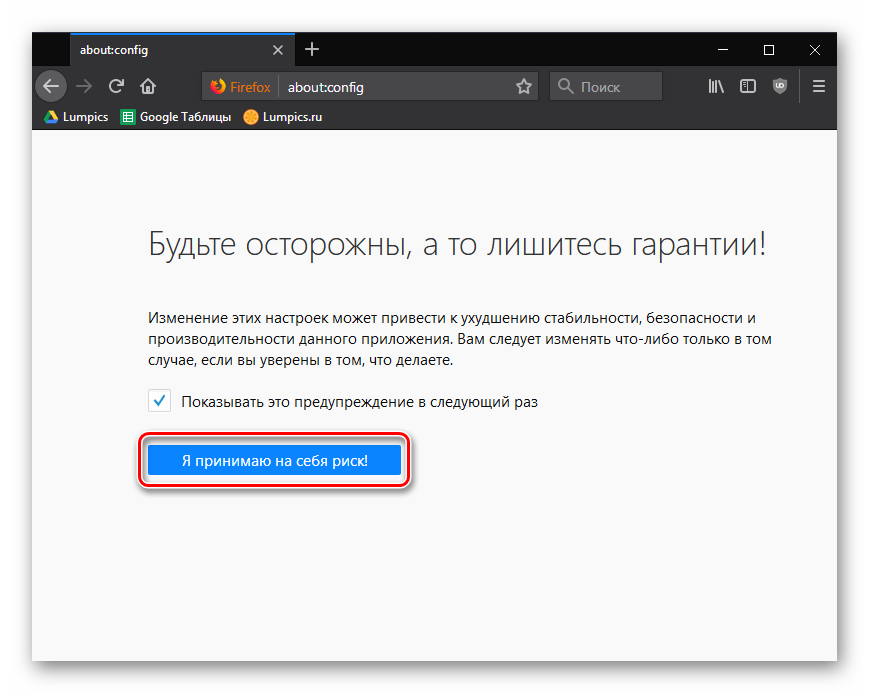Open the uBlock shield extension icon

click(780, 86)
